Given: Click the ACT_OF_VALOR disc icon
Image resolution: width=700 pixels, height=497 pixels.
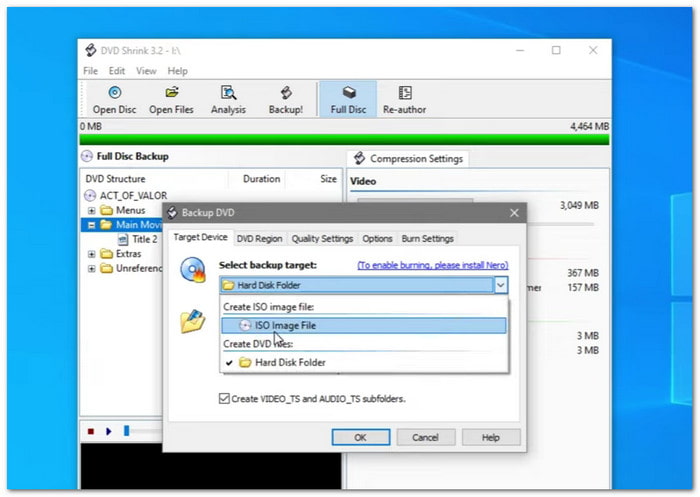Looking at the screenshot, I should tap(90, 196).
